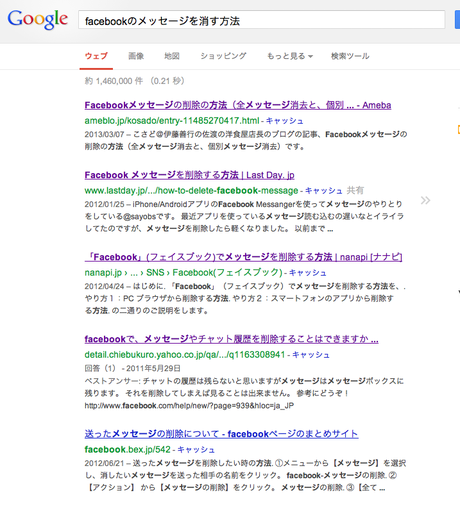The width and height of the screenshot is (460, 509).
Task: Click 共有 next to lastday.jp result
Action: pyautogui.click(x=355, y=191)
